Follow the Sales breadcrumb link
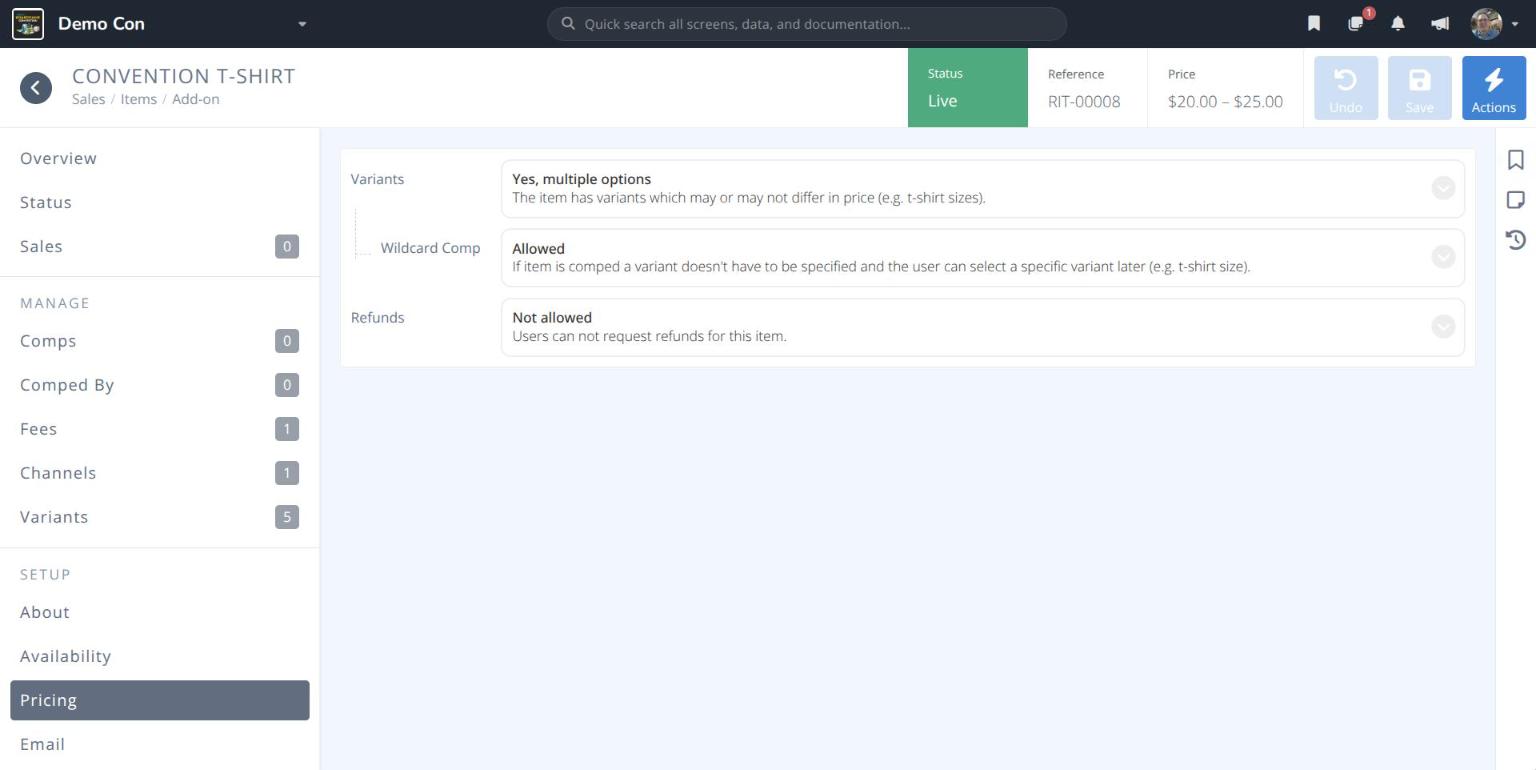Image resolution: width=1536 pixels, height=770 pixels. point(88,99)
